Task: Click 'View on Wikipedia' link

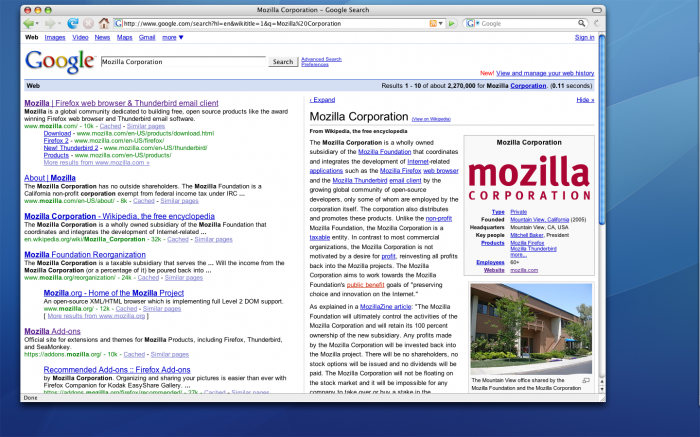Action: coord(431,119)
